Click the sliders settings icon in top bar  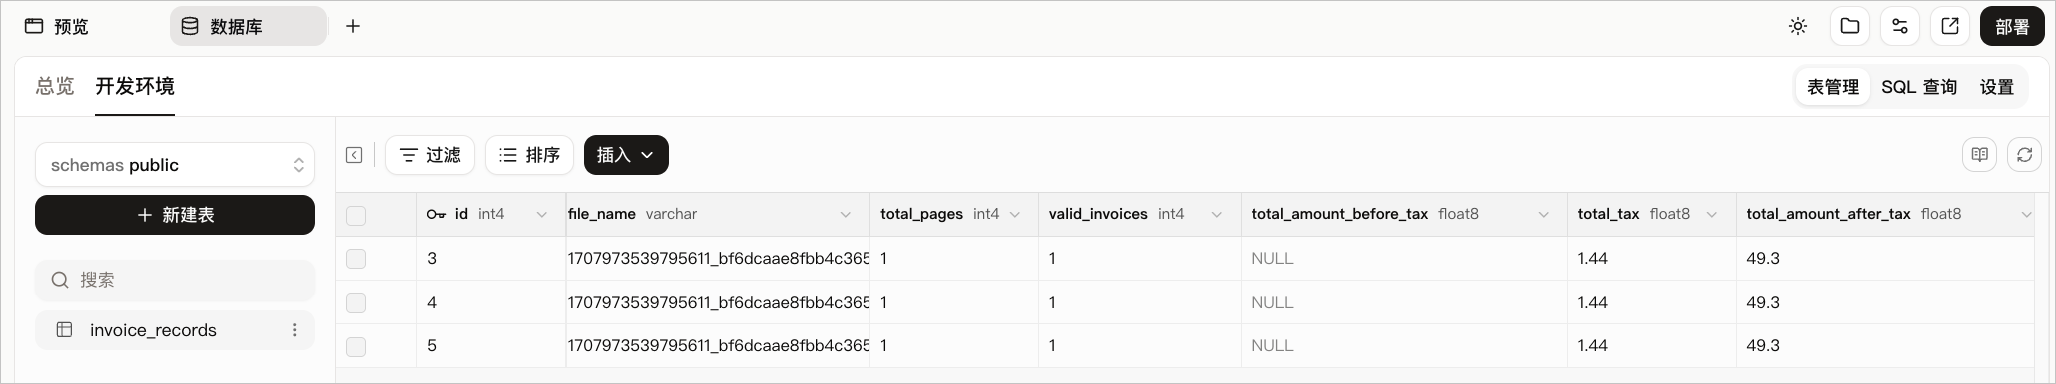pyautogui.click(x=1900, y=27)
